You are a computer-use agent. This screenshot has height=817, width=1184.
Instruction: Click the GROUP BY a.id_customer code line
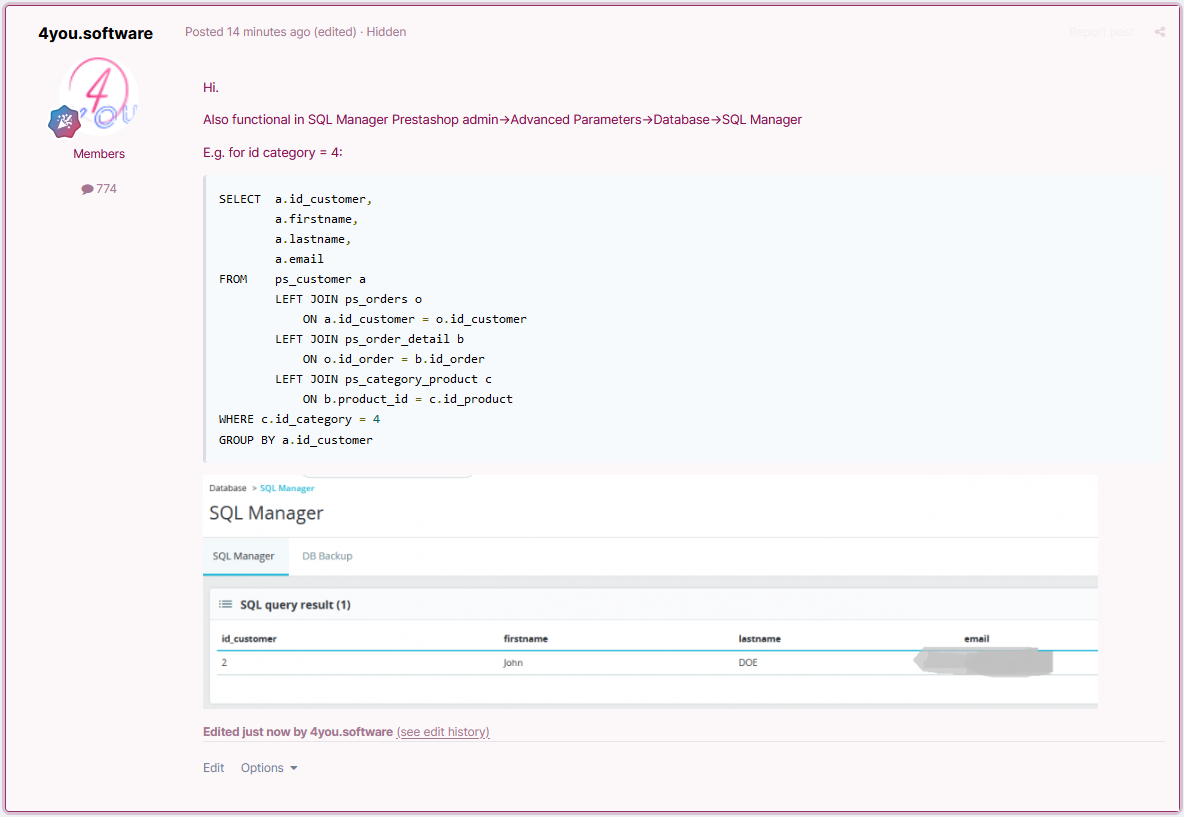click(296, 439)
